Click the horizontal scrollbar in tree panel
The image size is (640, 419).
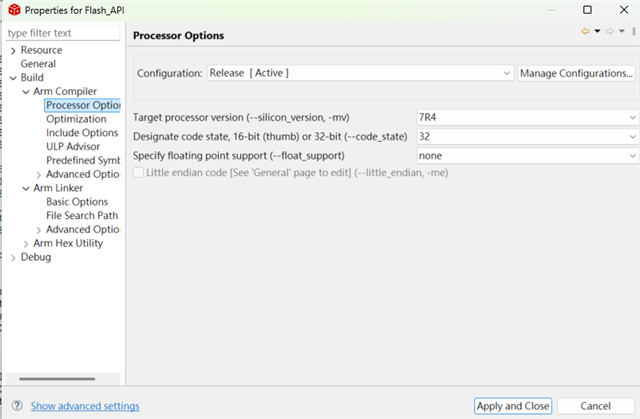(57, 379)
